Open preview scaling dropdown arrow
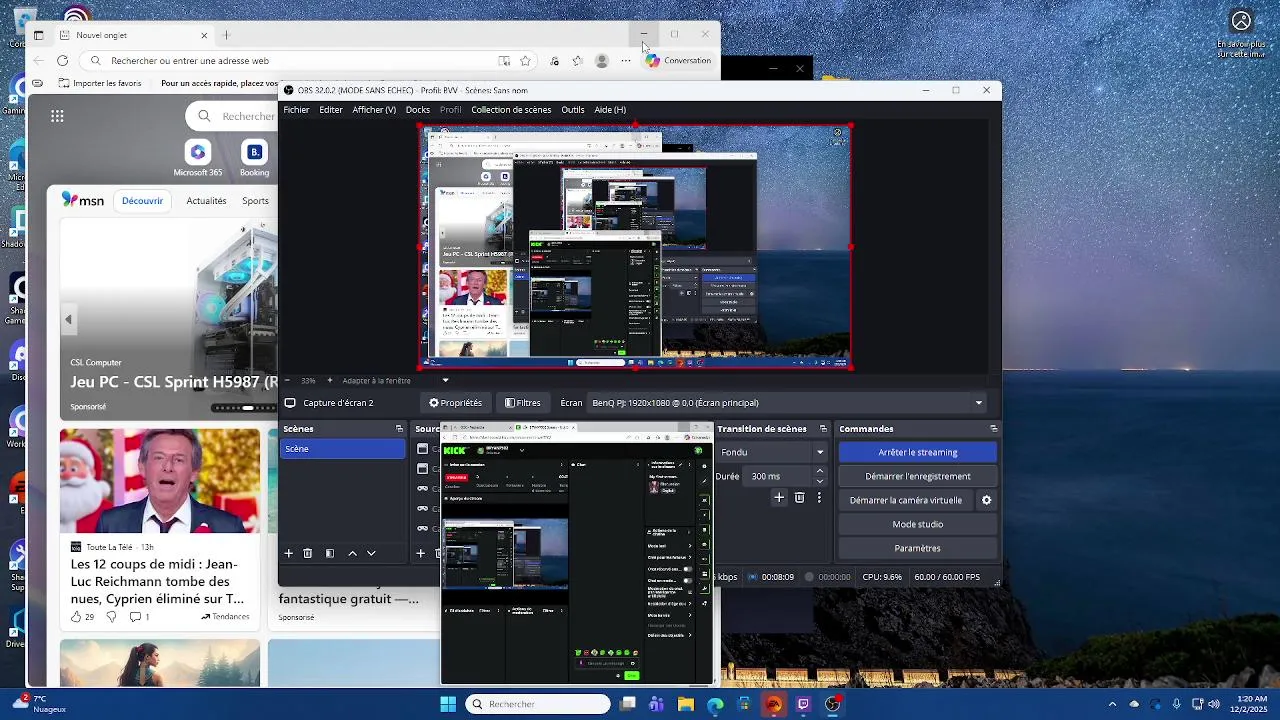This screenshot has width=1280, height=720. point(445,381)
